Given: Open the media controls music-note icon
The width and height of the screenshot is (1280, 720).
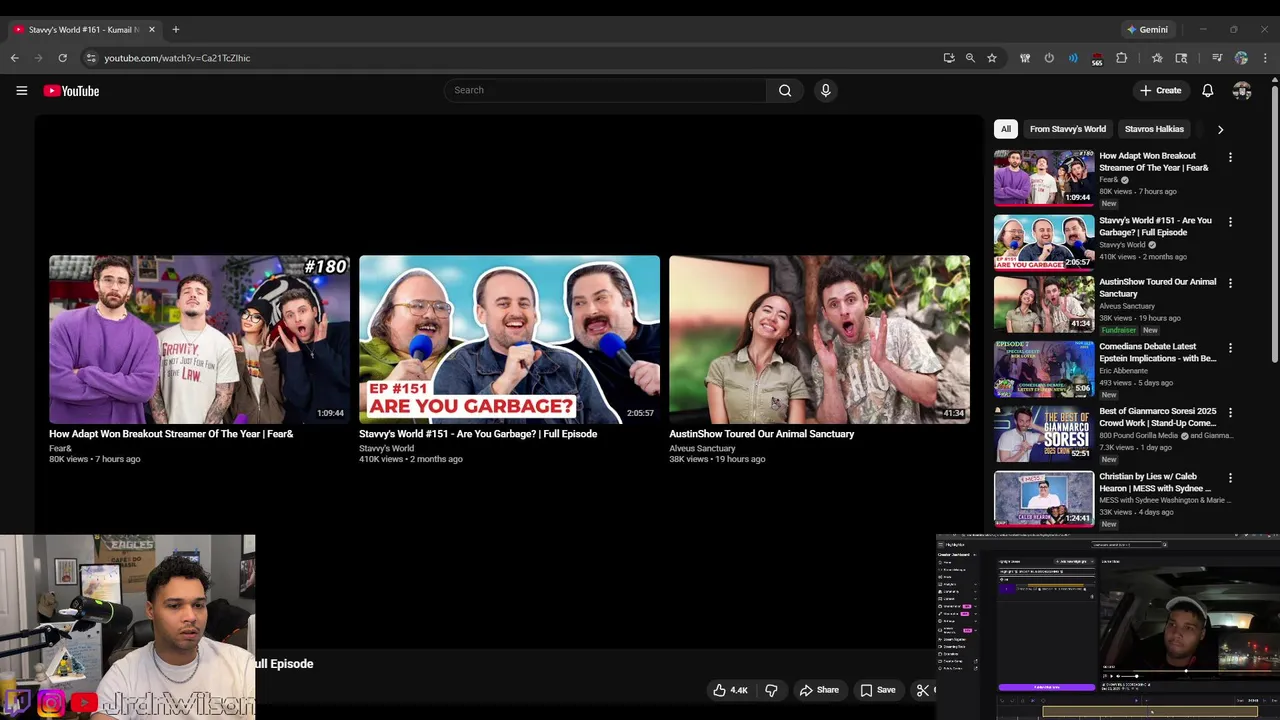Looking at the screenshot, I should click(x=1217, y=58).
